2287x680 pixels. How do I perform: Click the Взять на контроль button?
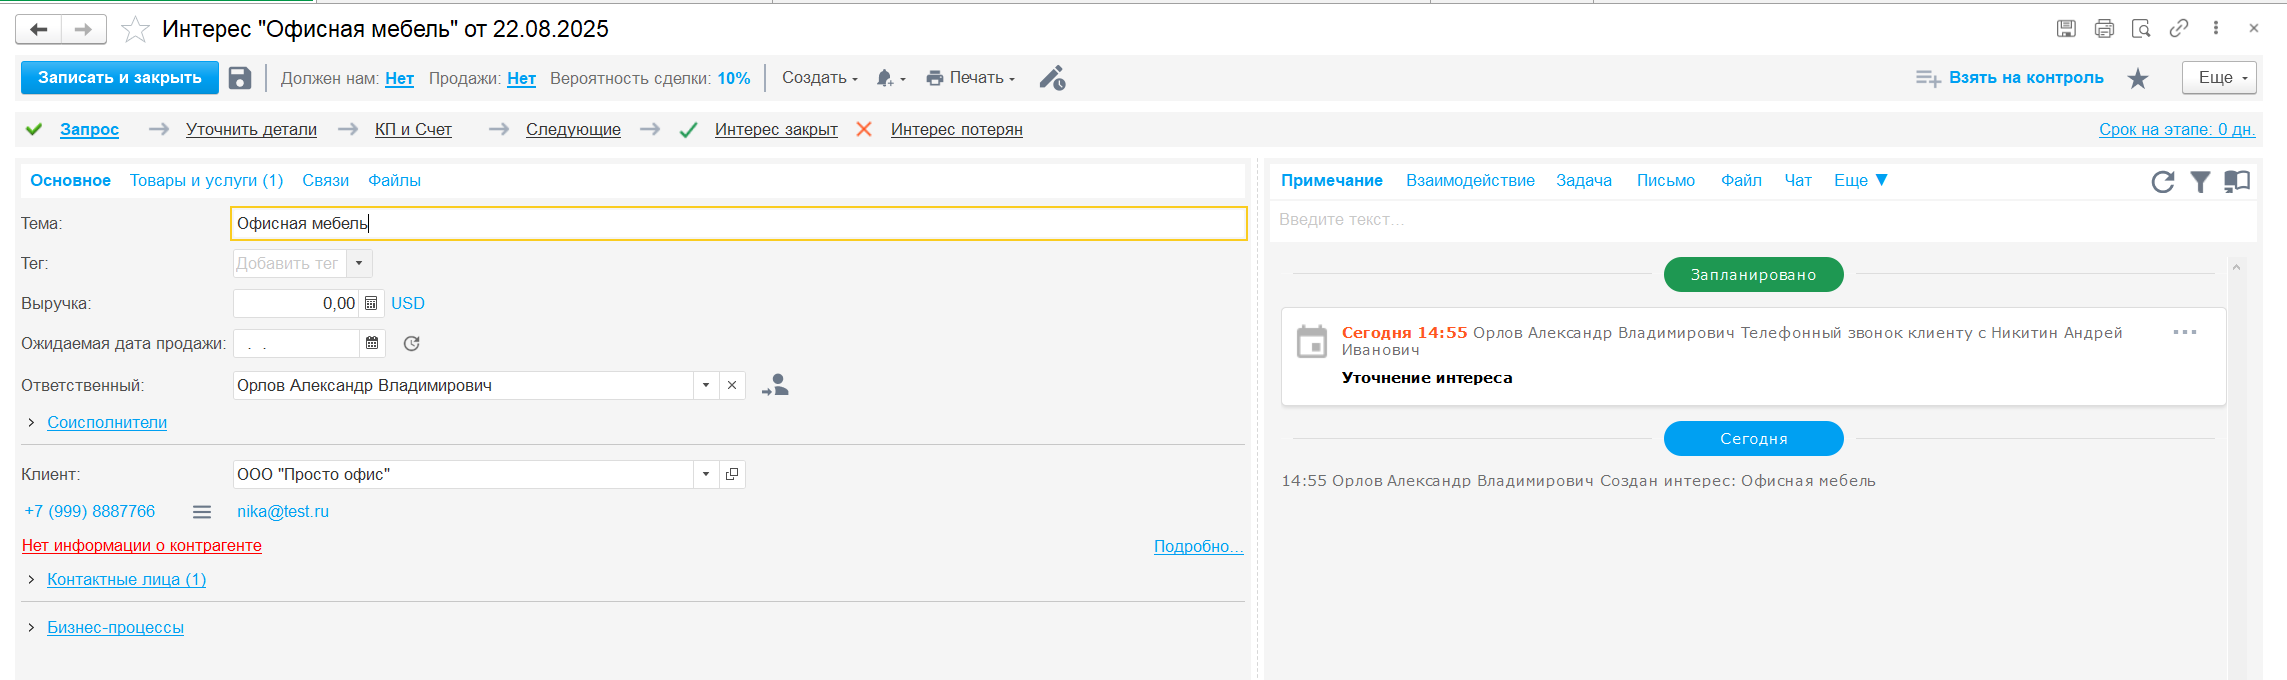coord(2025,78)
